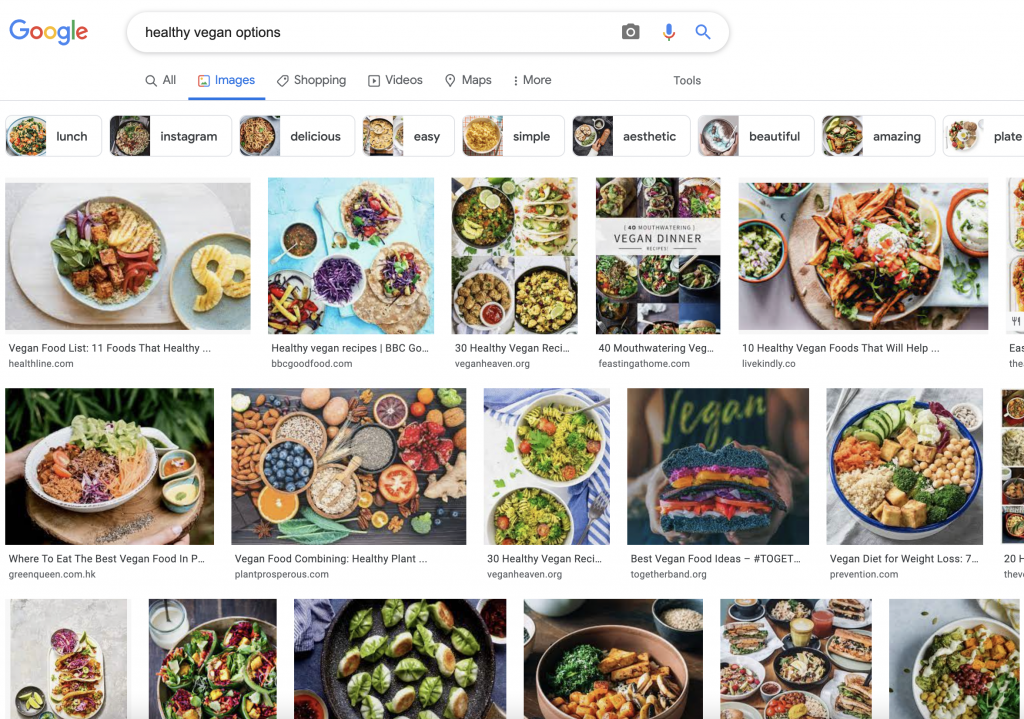Screen dimensions: 1024x719
Task: Search by image using camera icon
Action: tap(630, 32)
